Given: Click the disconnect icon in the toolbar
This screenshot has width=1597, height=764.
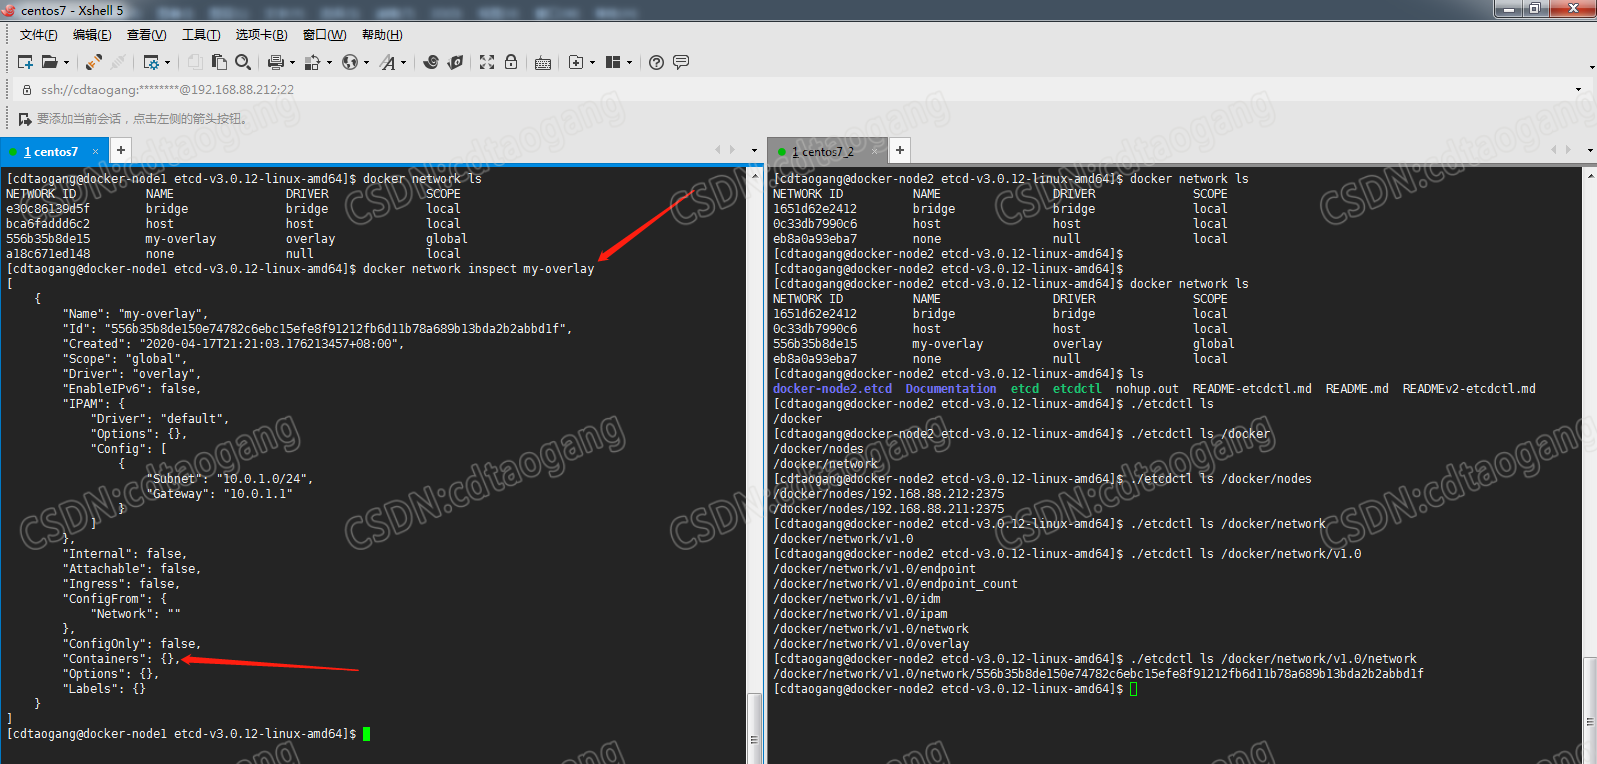Looking at the screenshot, I should [x=118, y=62].
